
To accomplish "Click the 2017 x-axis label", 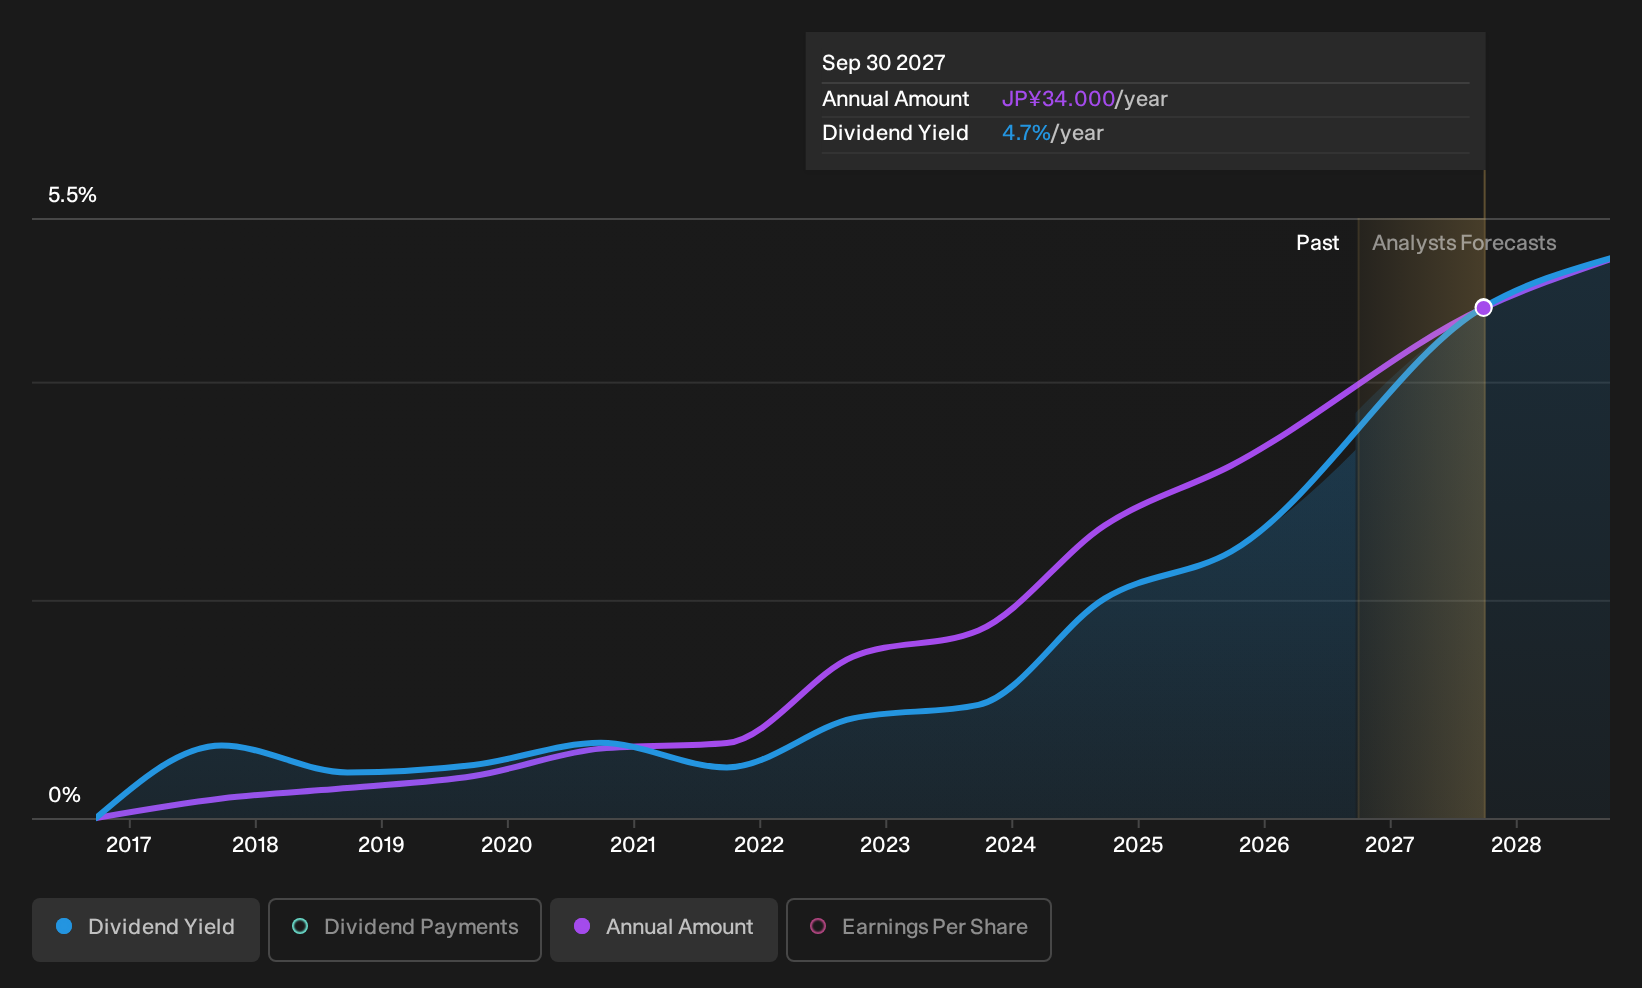I will point(129,845).
